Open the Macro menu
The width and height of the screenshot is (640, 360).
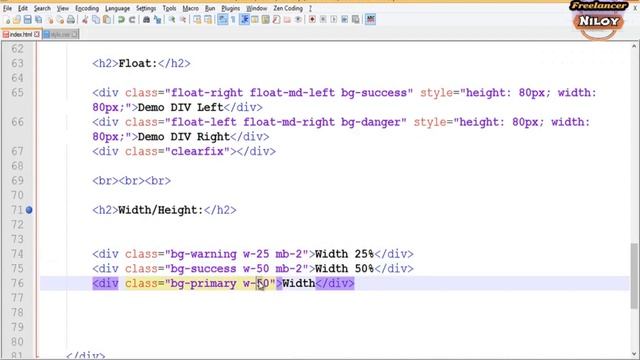click(190, 8)
